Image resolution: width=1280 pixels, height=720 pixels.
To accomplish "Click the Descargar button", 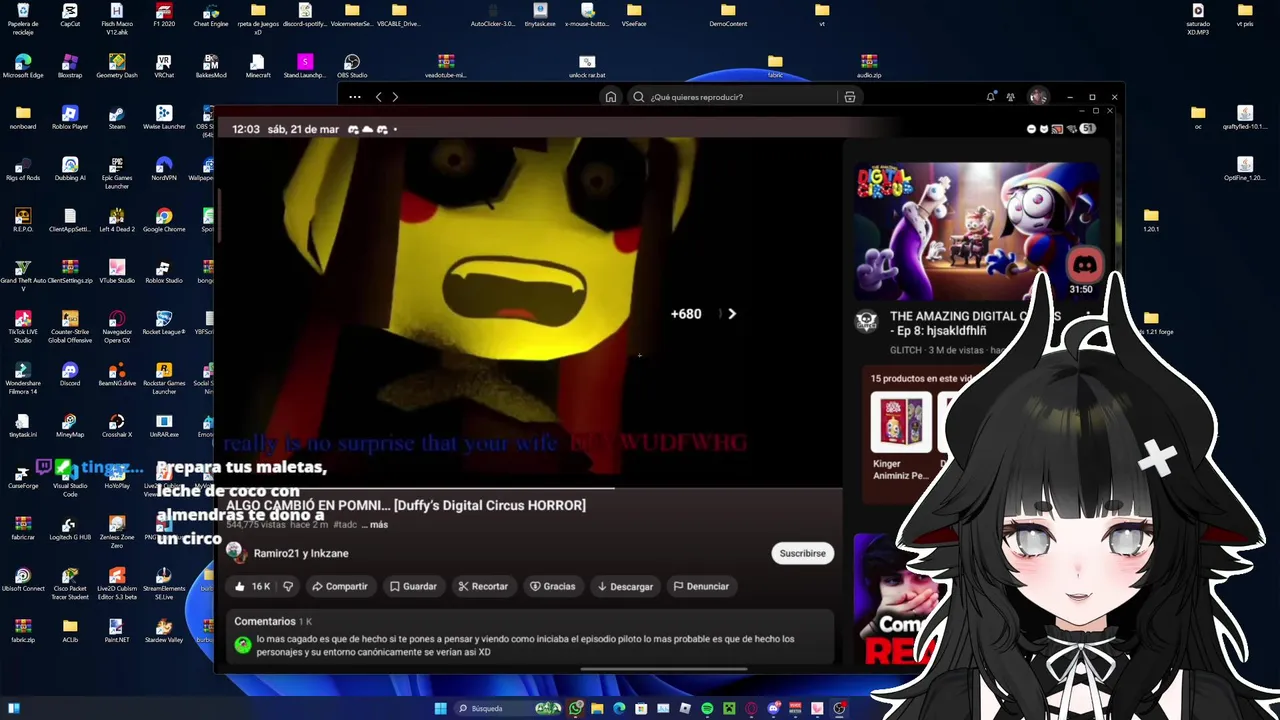I will coord(625,586).
